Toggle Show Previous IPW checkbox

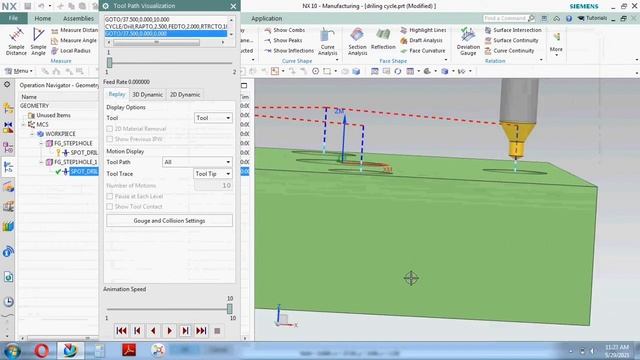point(109,139)
